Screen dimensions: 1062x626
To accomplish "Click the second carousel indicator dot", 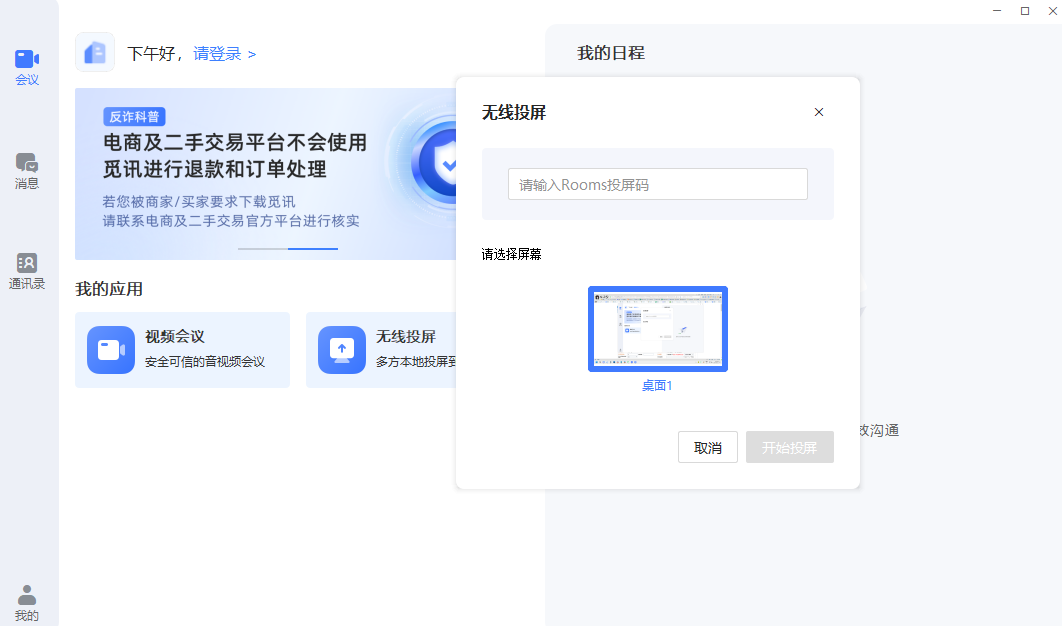I will 311,251.
